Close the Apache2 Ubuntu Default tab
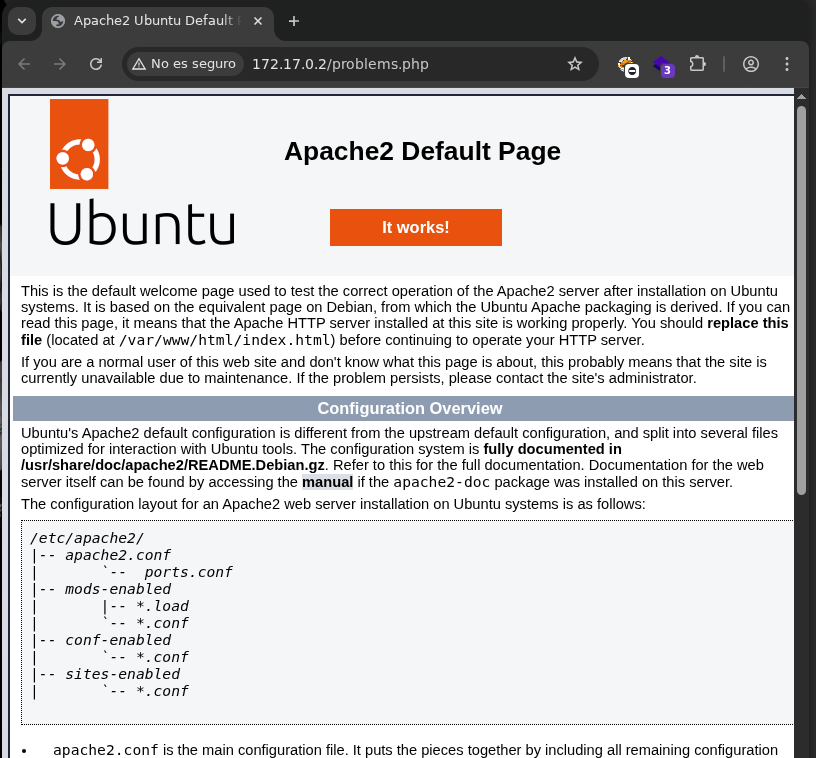The image size is (816, 758). pos(260,21)
